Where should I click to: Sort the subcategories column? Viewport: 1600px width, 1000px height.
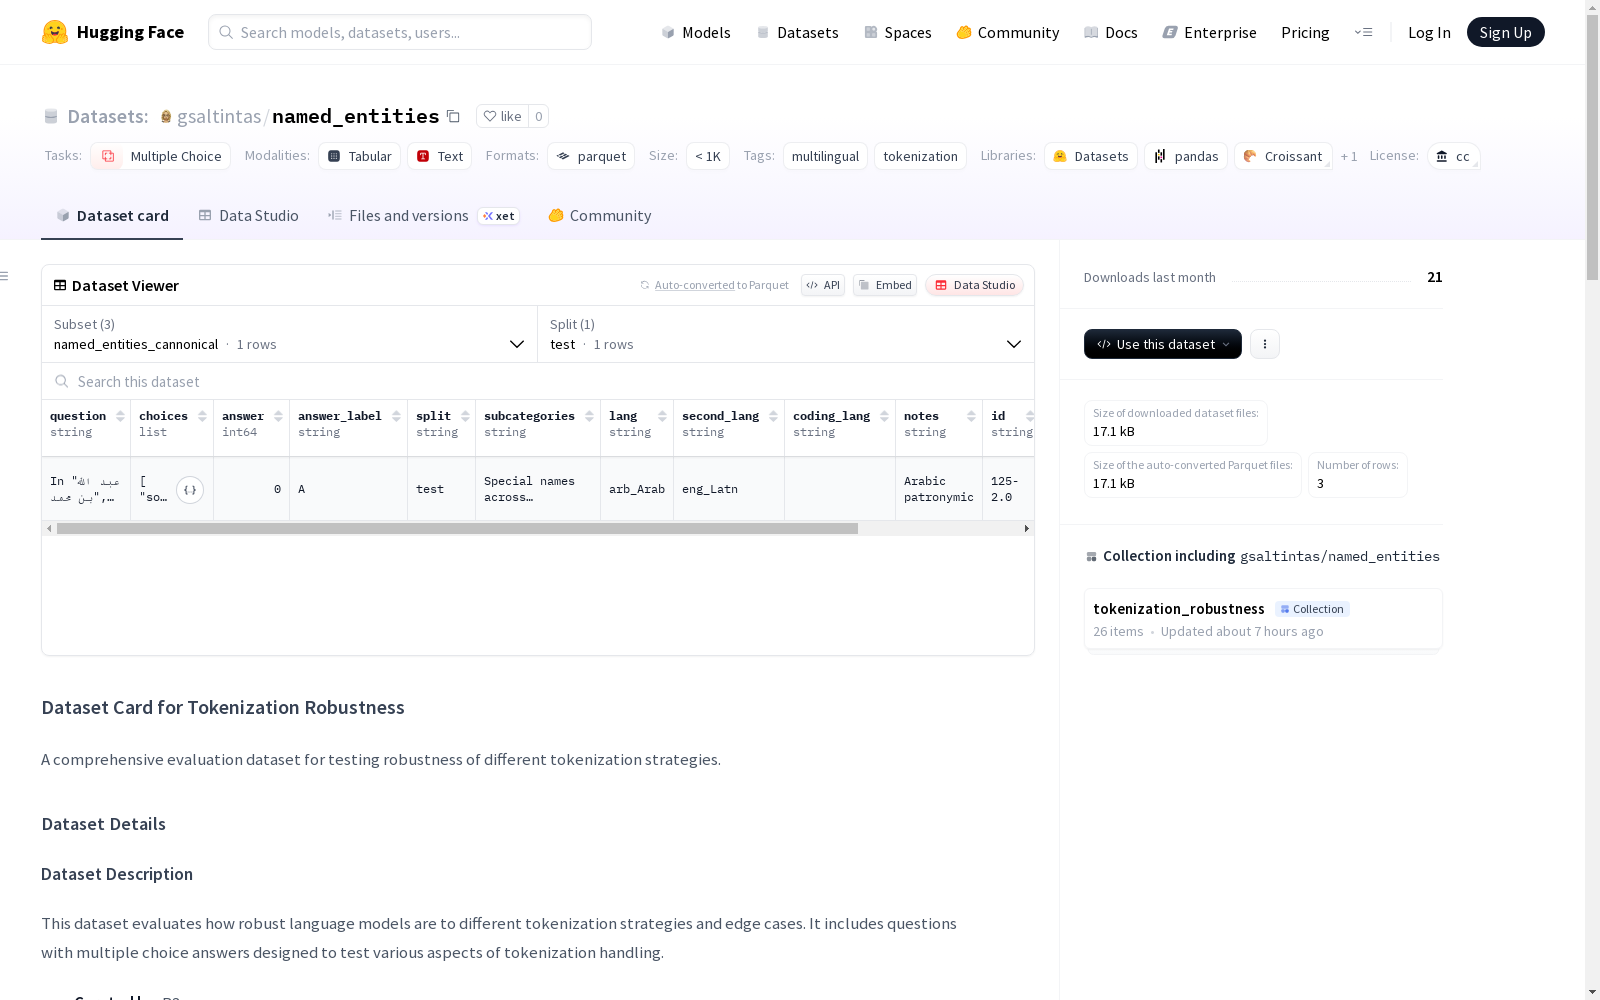pos(589,416)
